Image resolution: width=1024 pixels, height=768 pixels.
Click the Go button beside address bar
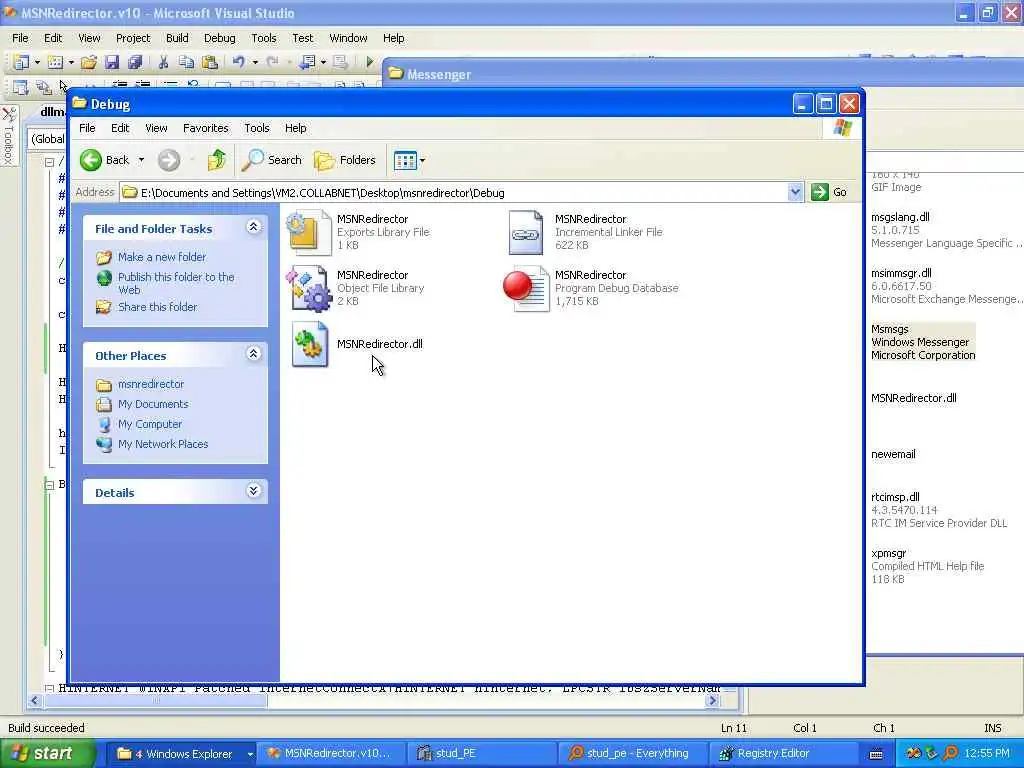[829, 192]
